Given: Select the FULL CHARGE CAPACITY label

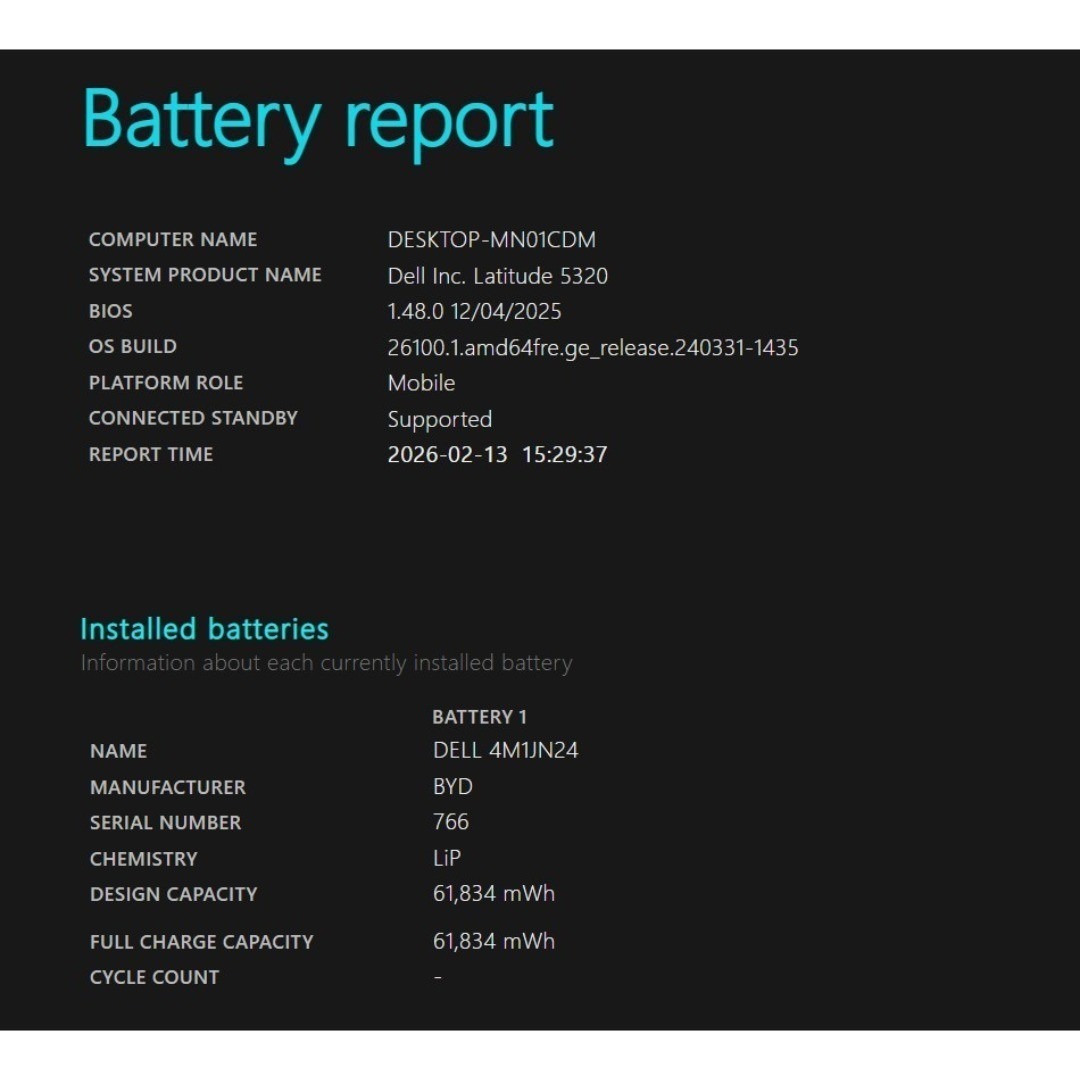Looking at the screenshot, I should [x=201, y=942].
